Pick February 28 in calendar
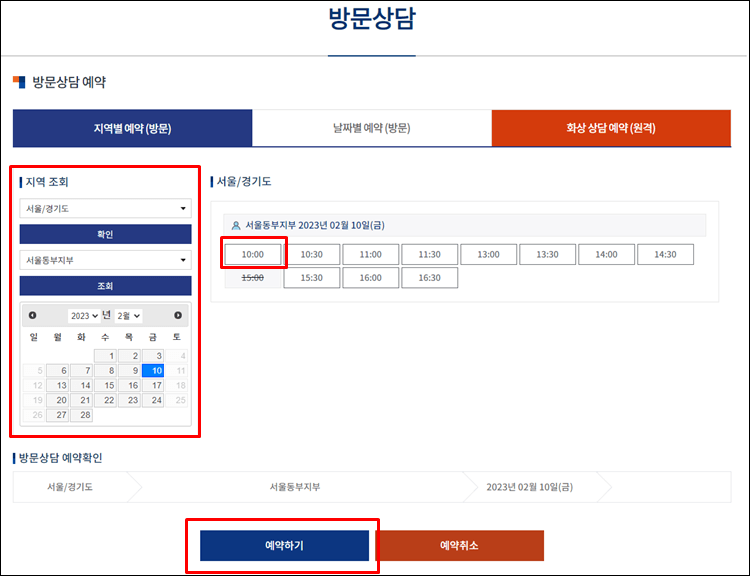Viewport: 750px width, 576px height. click(81, 415)
